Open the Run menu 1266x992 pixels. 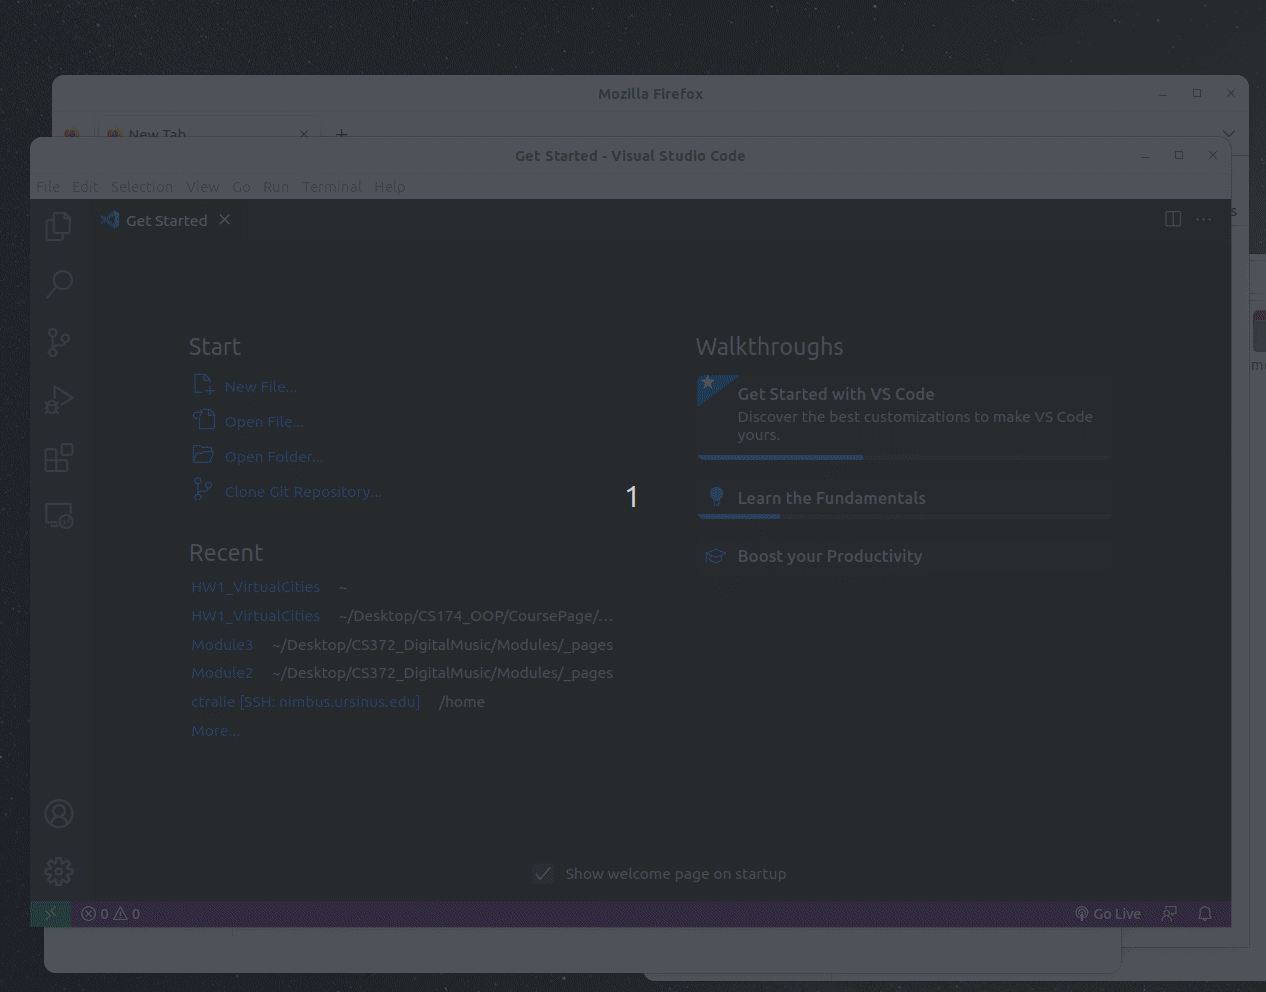point(276,187)
